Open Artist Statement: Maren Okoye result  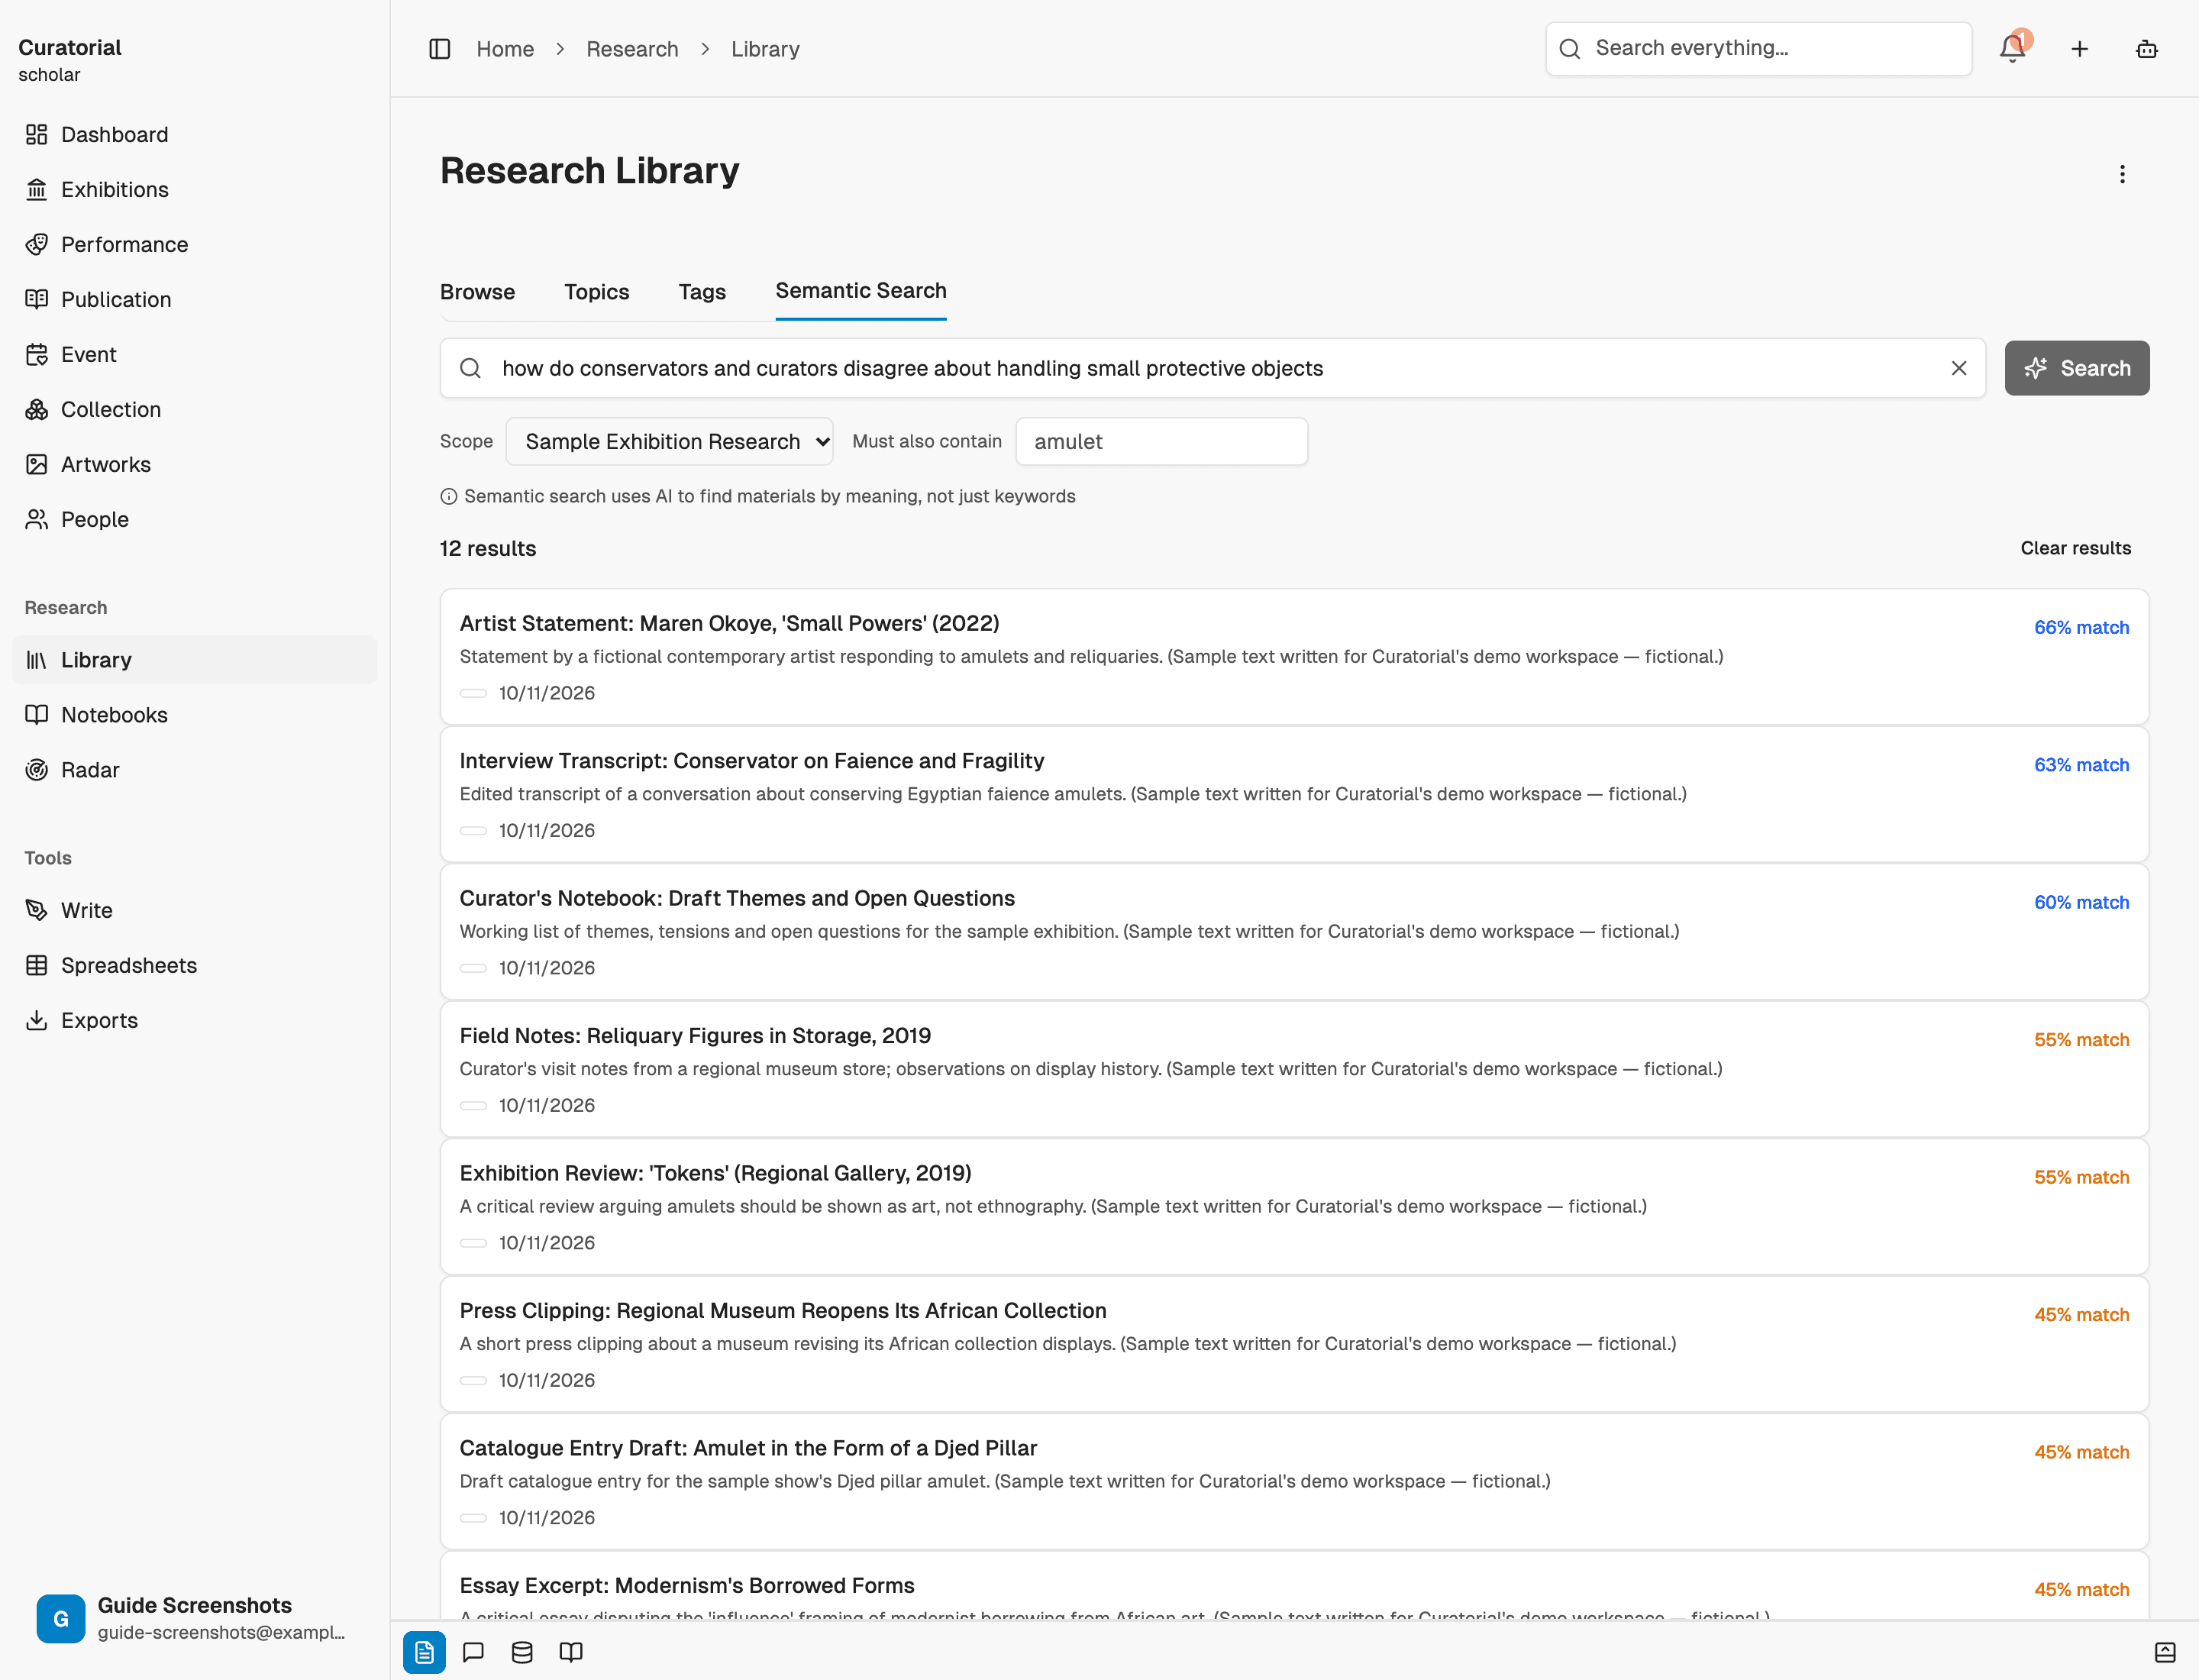click(x=1295, y=657)
